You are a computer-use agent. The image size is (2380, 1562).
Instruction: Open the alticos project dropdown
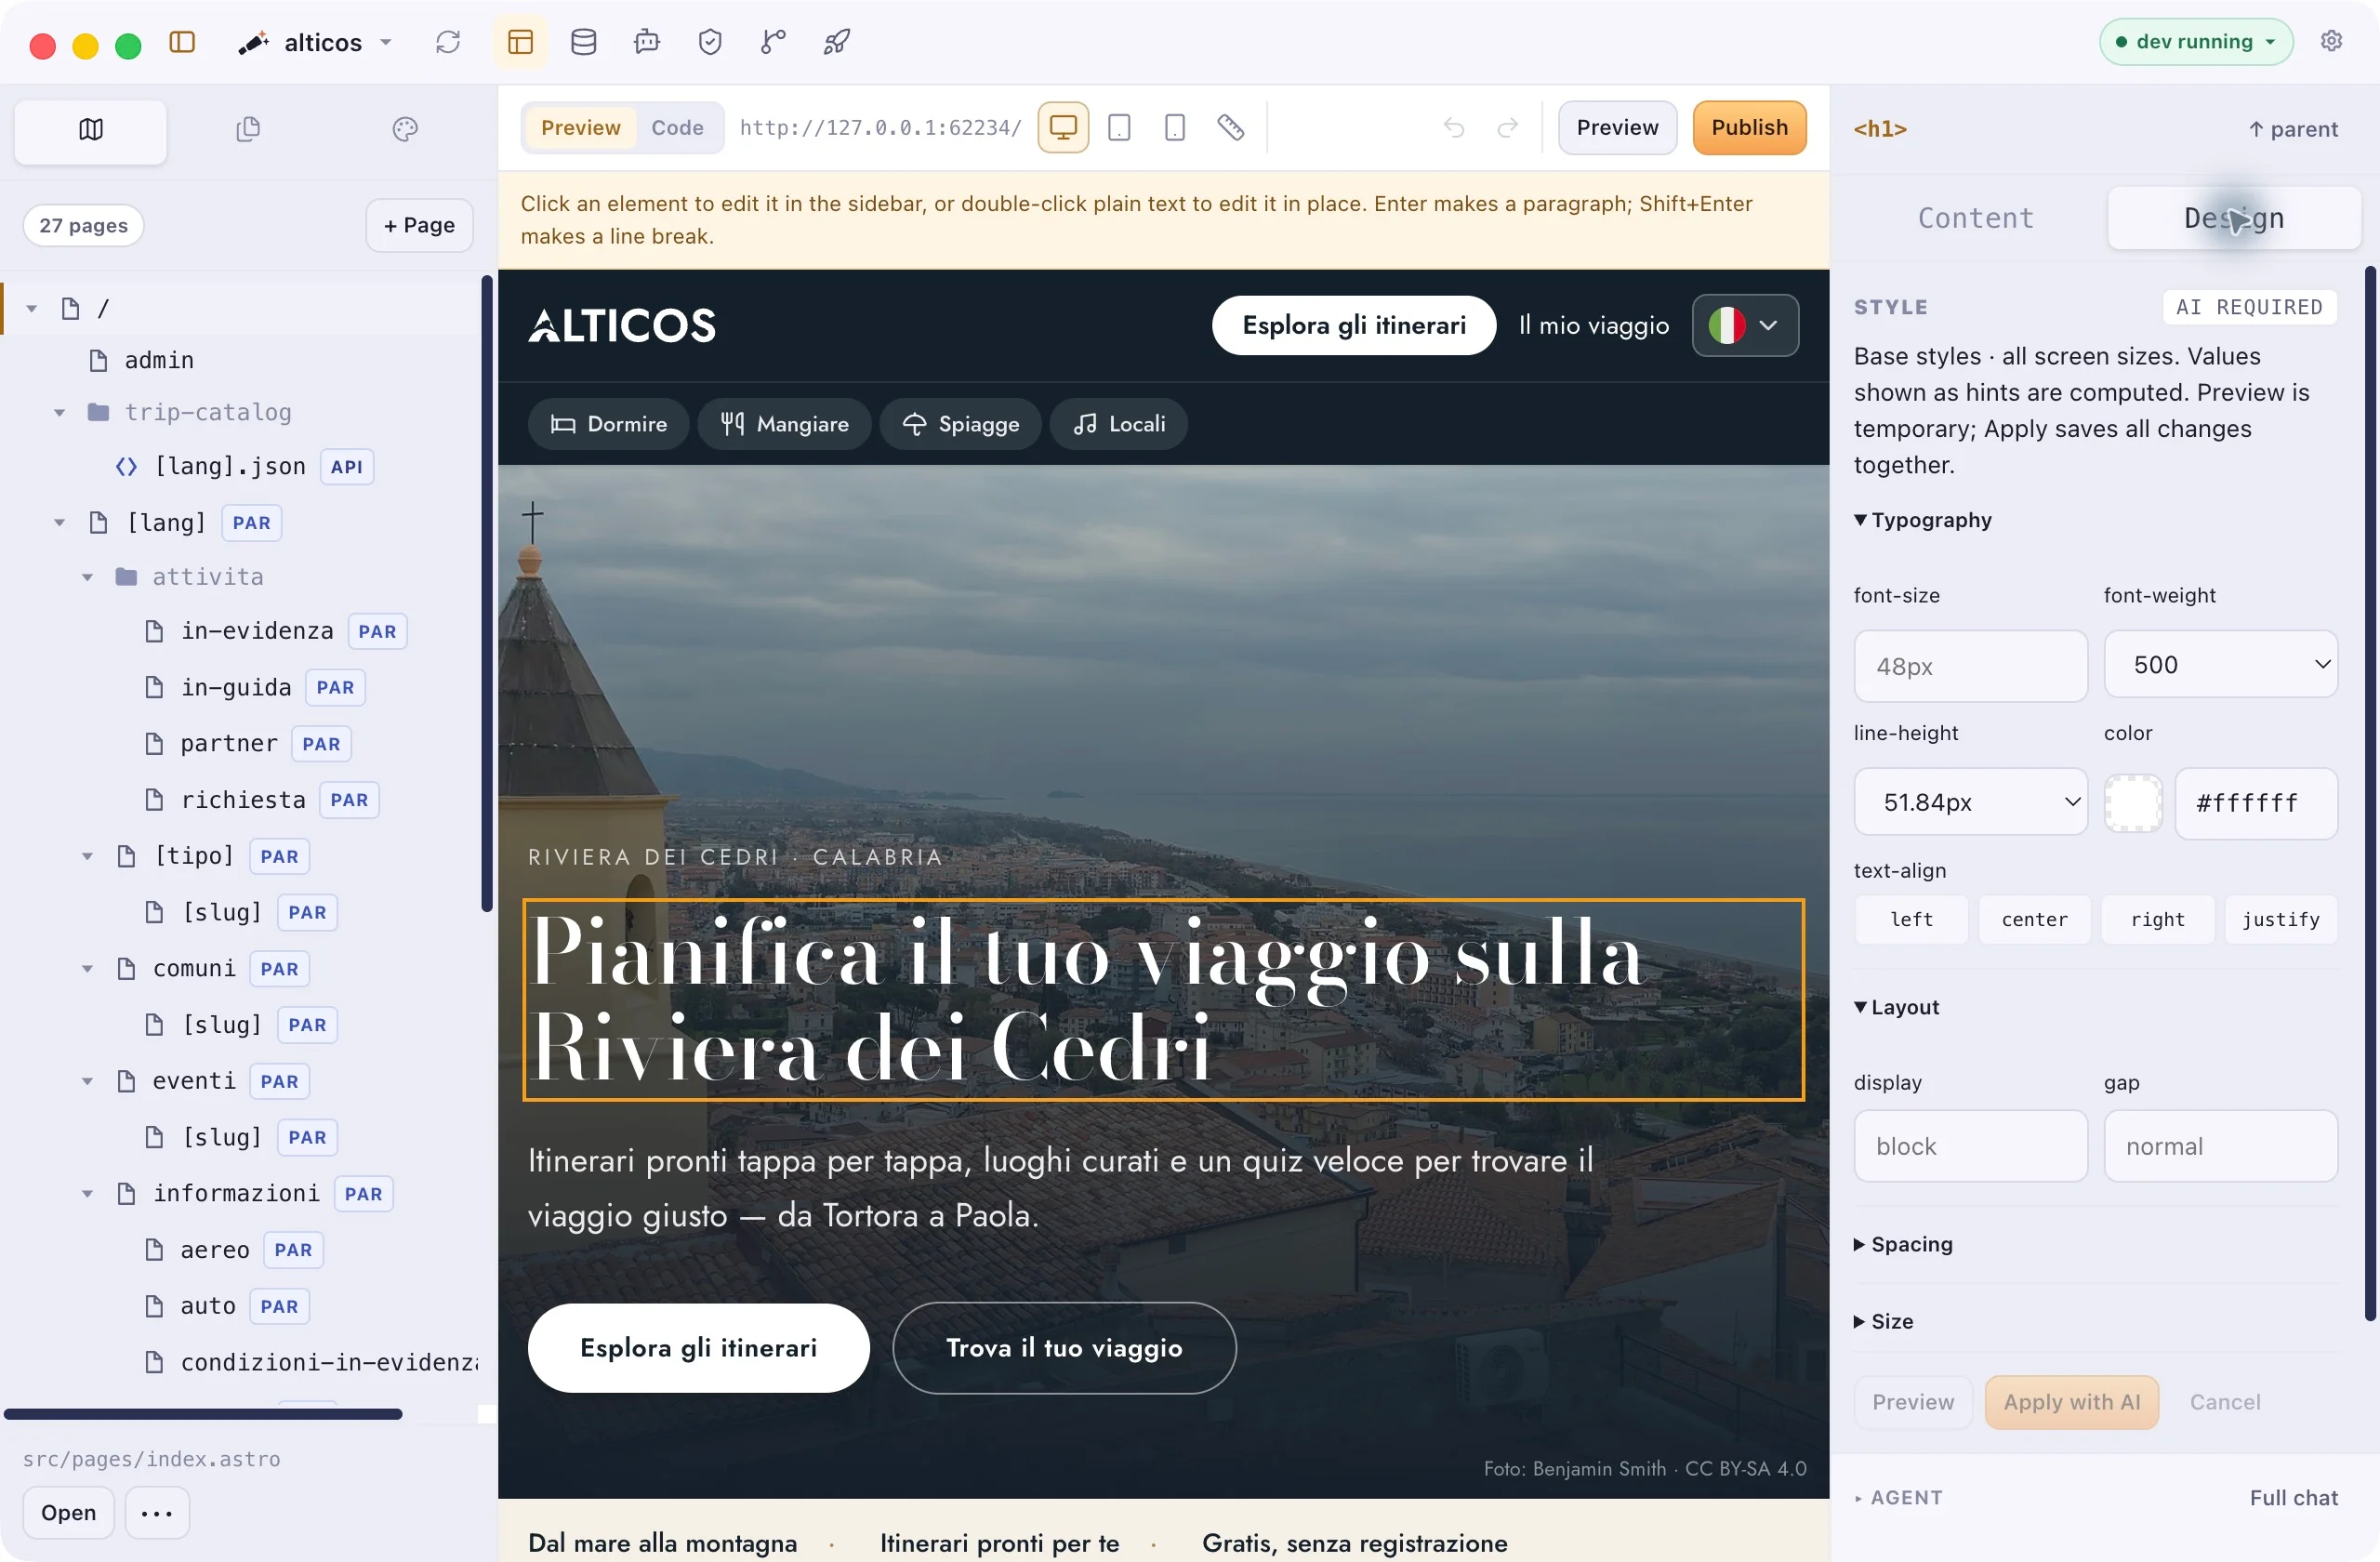316,42
